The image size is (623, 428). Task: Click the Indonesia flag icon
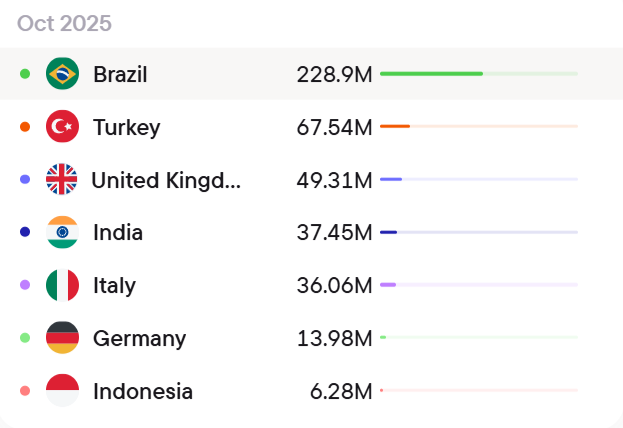(62, 391)
